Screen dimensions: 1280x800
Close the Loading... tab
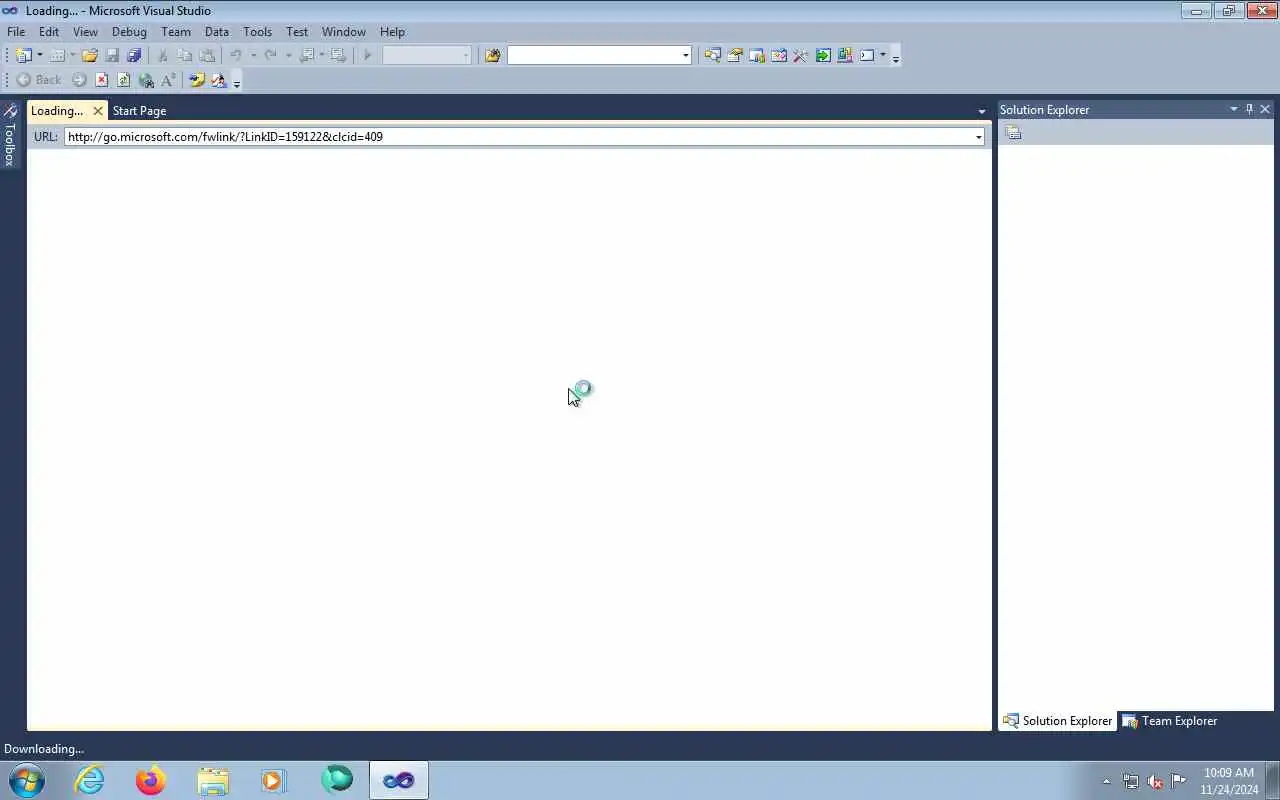98,111
